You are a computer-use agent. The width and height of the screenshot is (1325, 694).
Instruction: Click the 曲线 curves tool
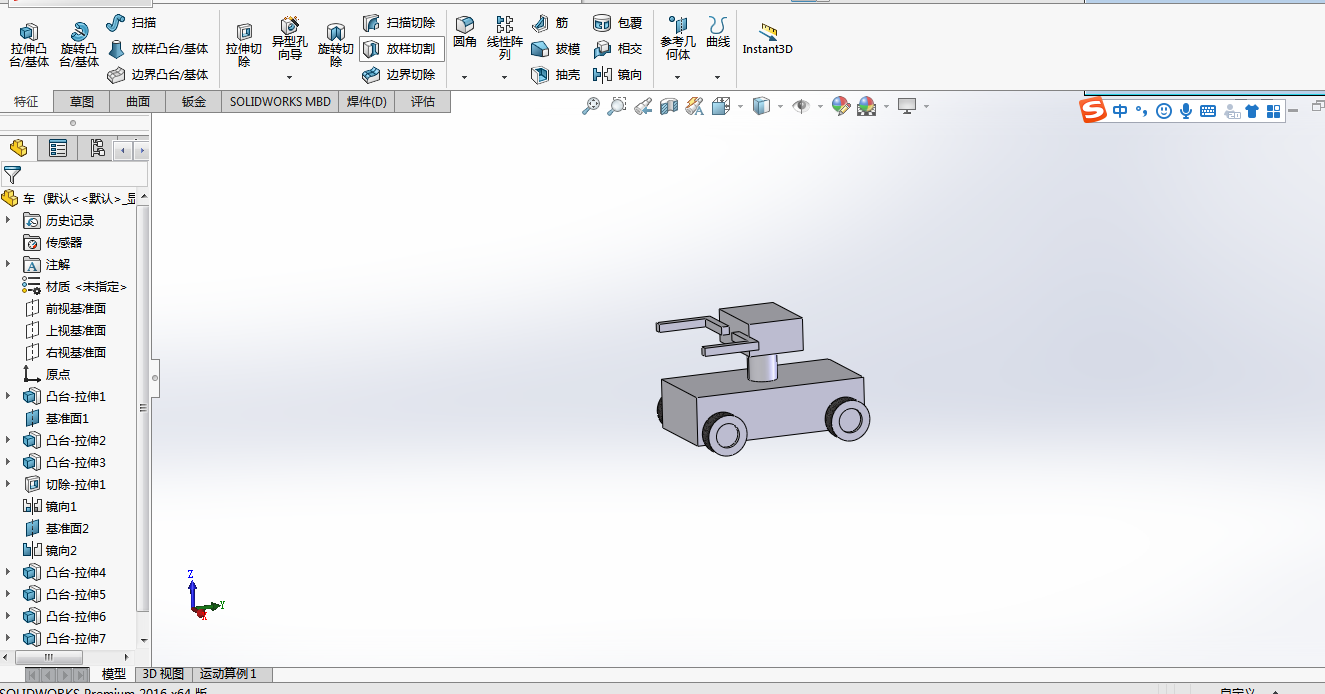pos(718,32)
